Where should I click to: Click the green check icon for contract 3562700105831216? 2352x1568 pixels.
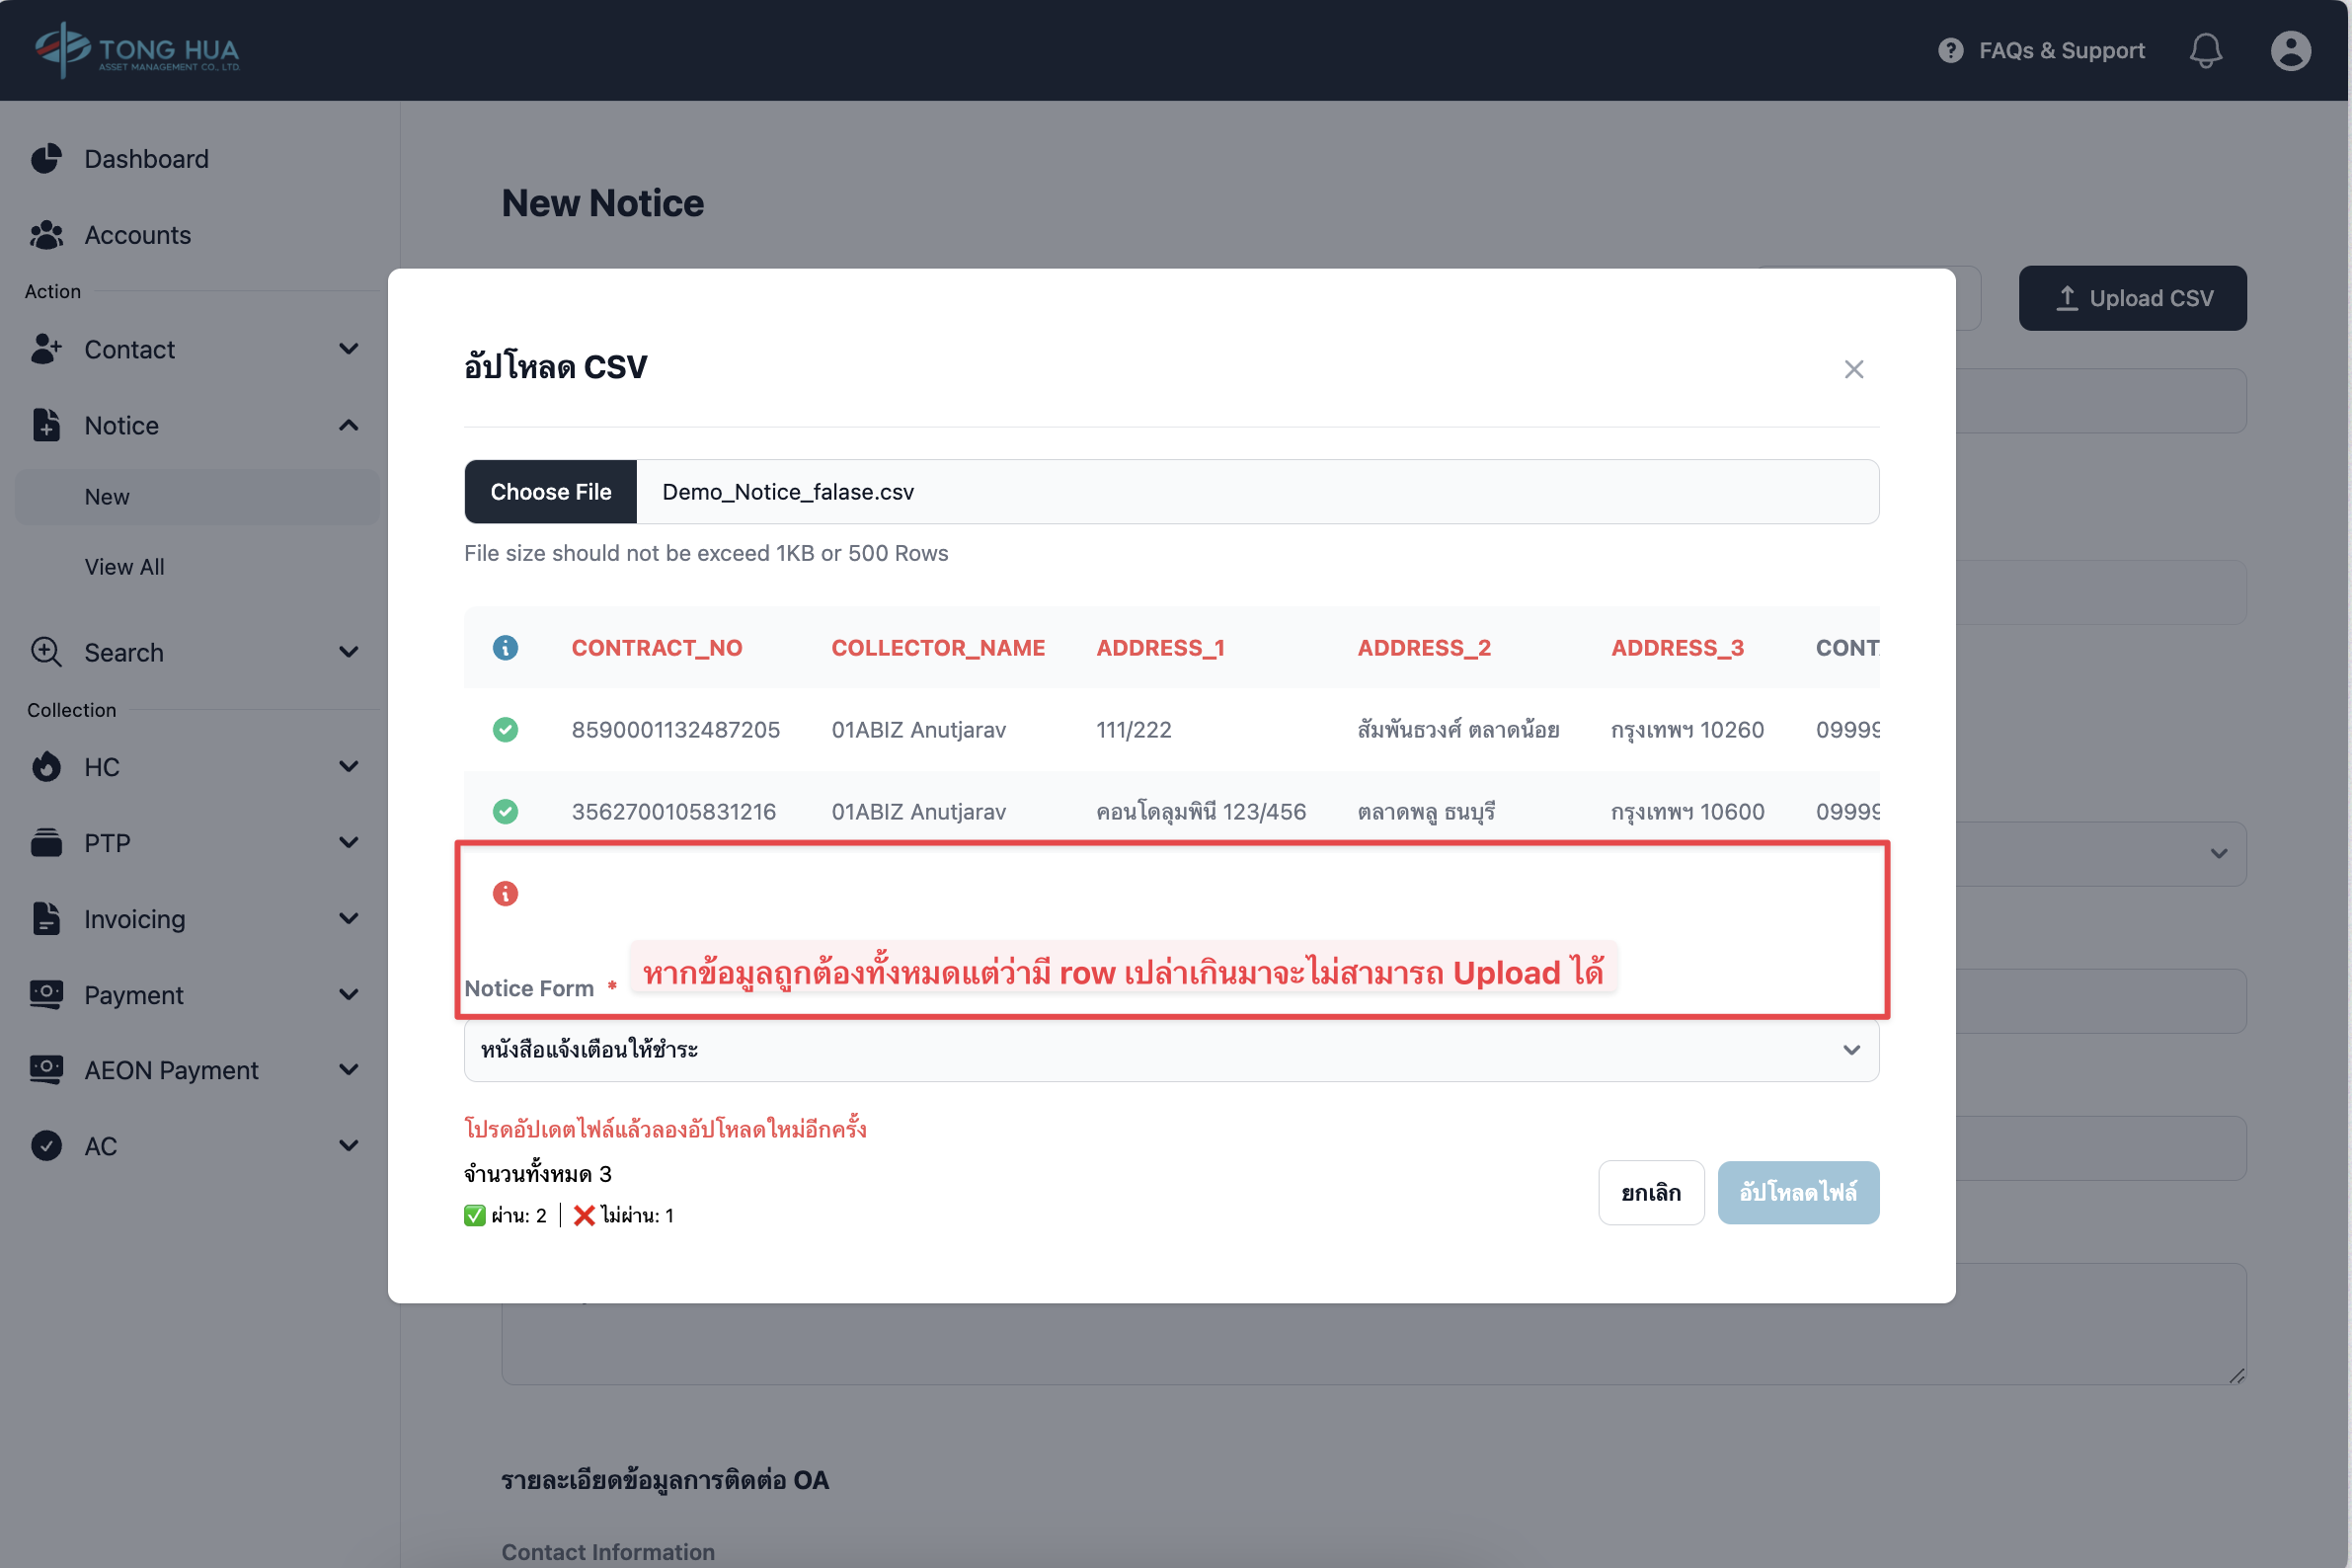click(505, 811)
